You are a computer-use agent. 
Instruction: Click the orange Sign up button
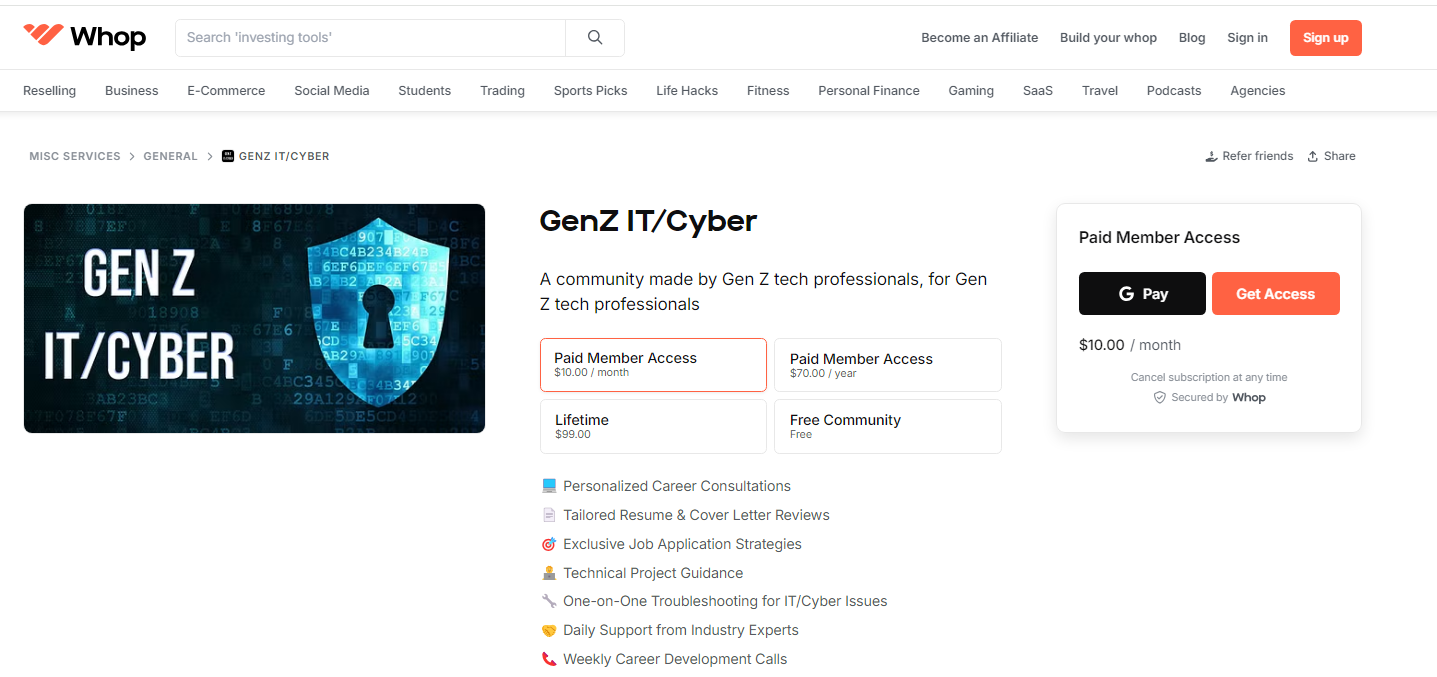pos(1326,38)
